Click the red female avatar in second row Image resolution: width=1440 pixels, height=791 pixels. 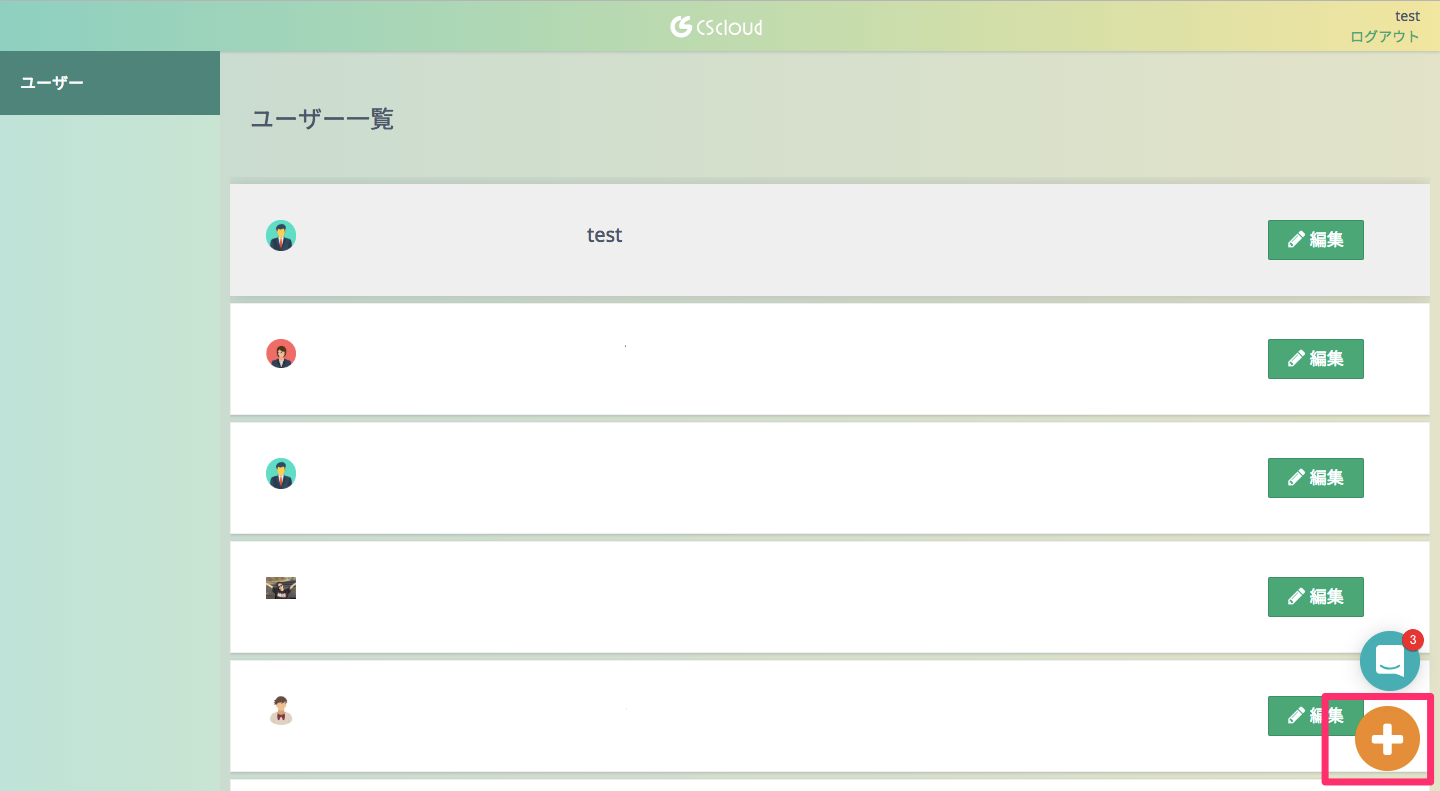(281, 354)
